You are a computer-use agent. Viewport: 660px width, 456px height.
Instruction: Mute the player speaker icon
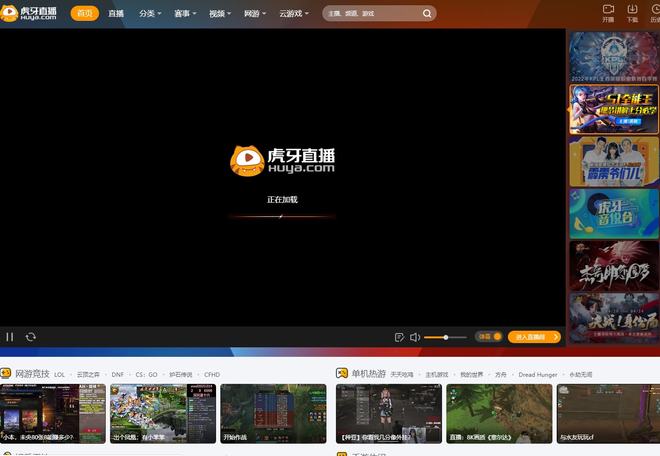coord(415,337)
